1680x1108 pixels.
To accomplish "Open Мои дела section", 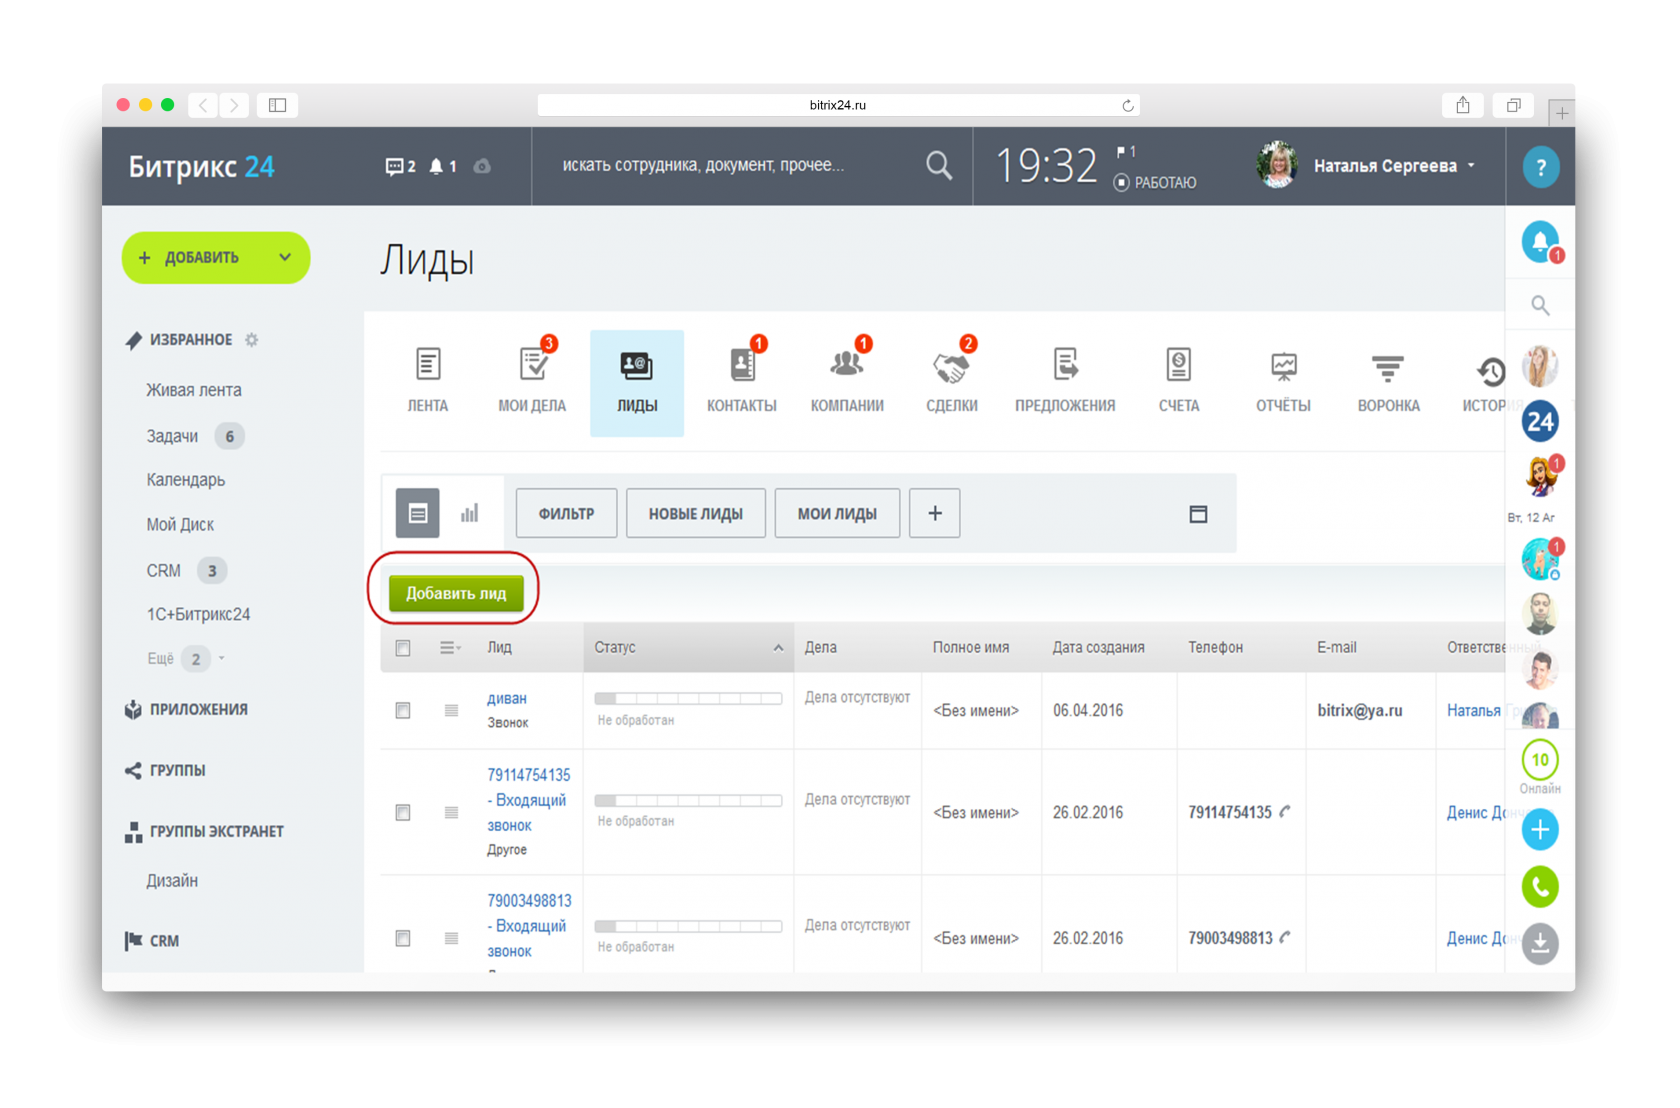I will click(532, 381).
